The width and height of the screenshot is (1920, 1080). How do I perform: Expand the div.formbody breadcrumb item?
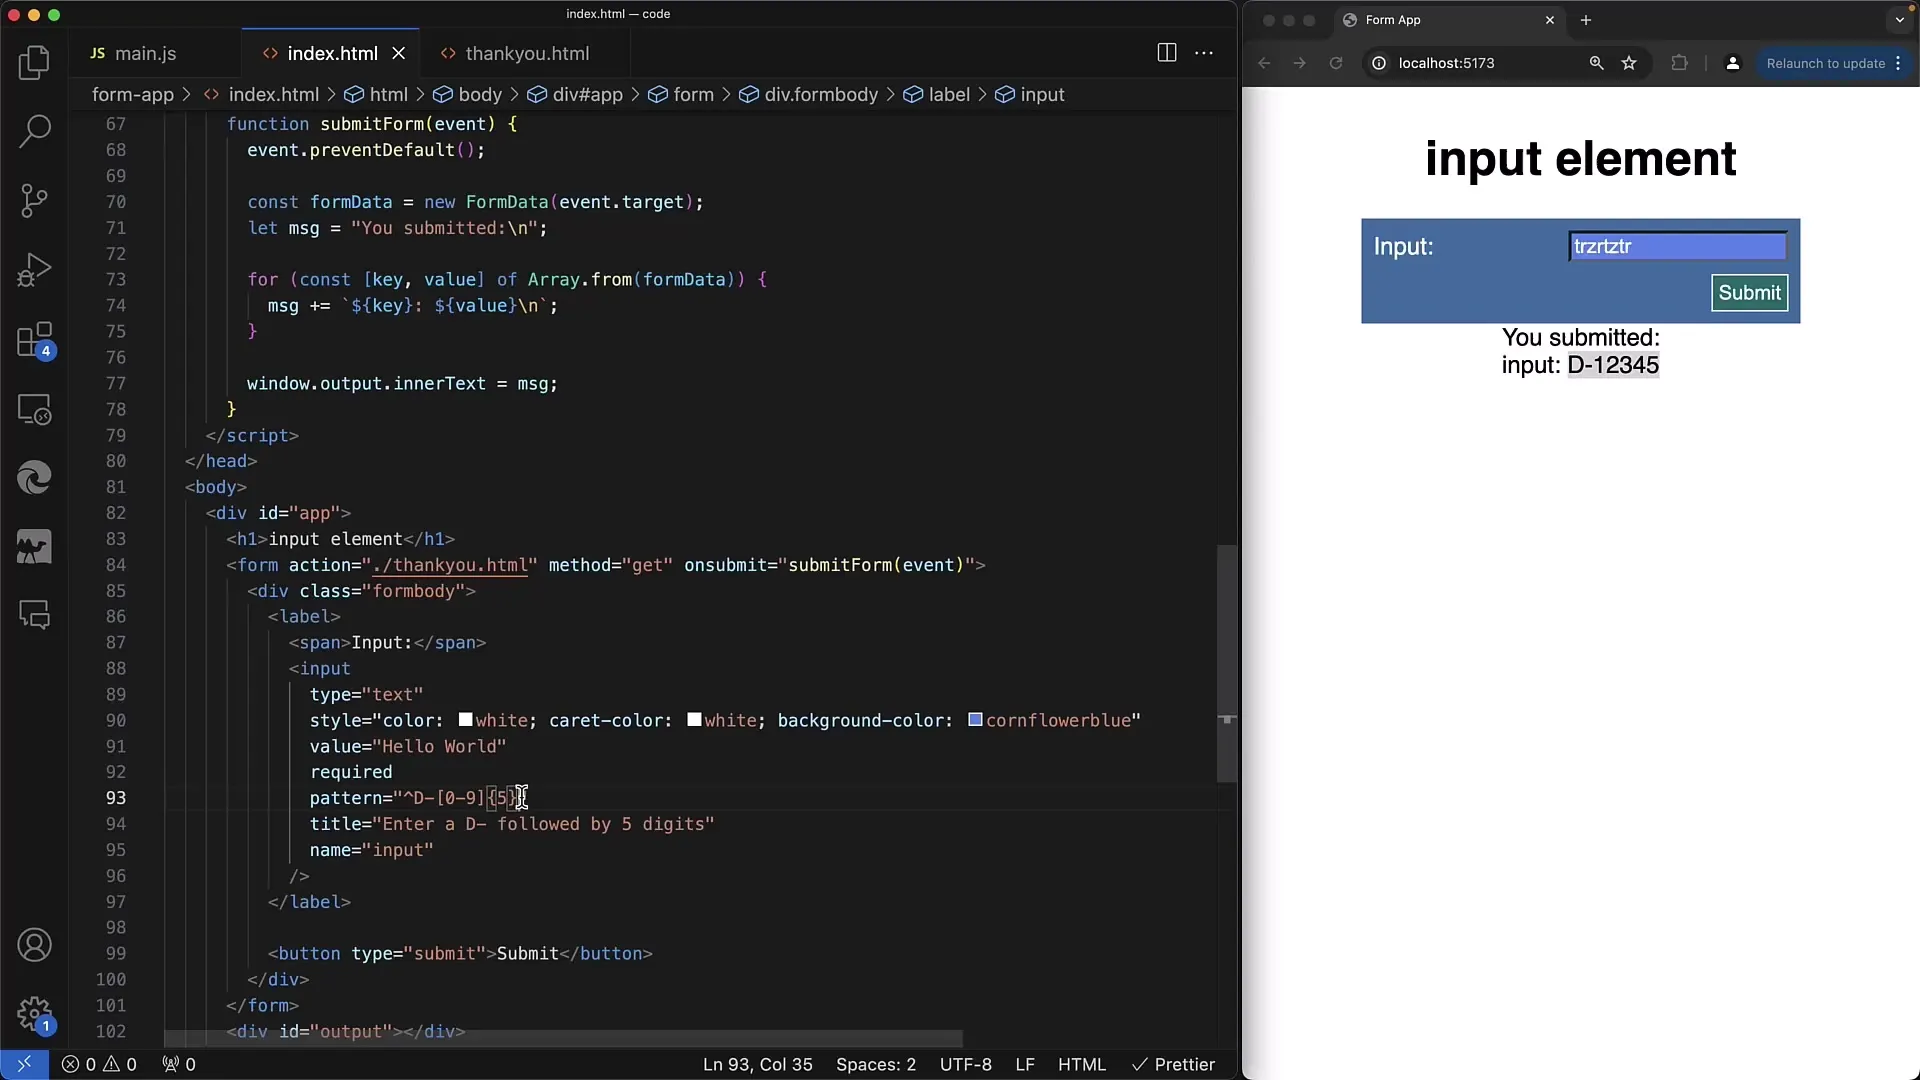(x=820, y=94)
